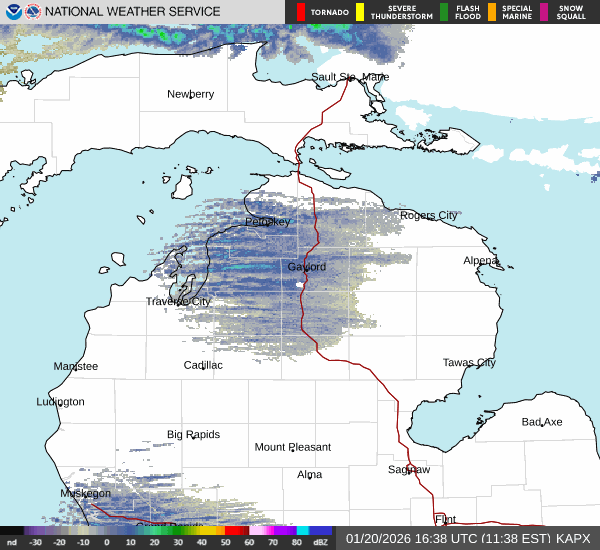The image size is (600, 550).
Task: Select Traverse City on the map
Action: [178, 301]
